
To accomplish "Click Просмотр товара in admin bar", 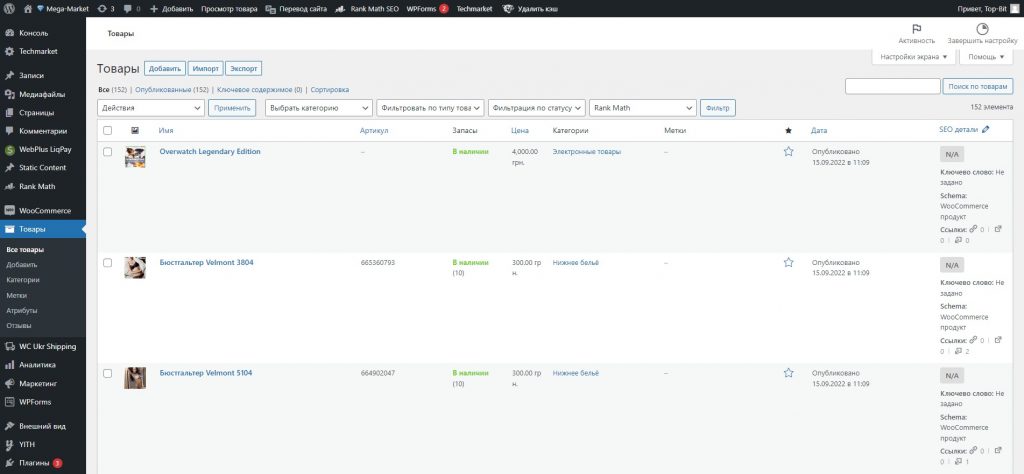I will point(229,9).
